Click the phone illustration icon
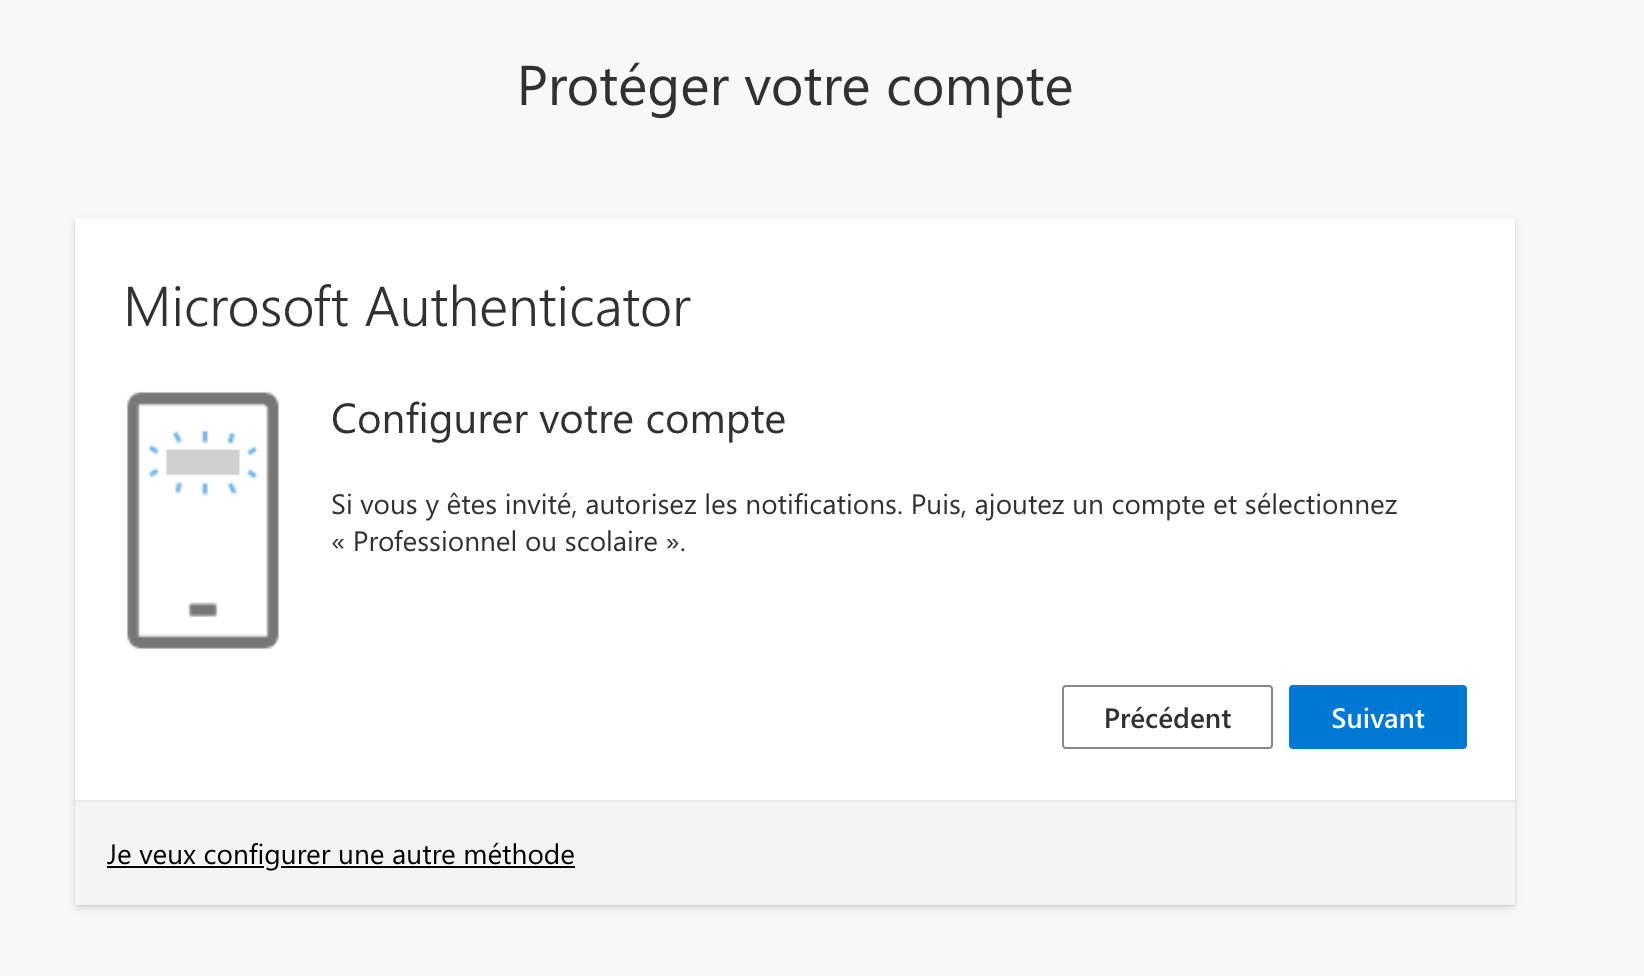The width and height of the screenshot is (1644, 976). pyautogui.click(x=203, y=520)
